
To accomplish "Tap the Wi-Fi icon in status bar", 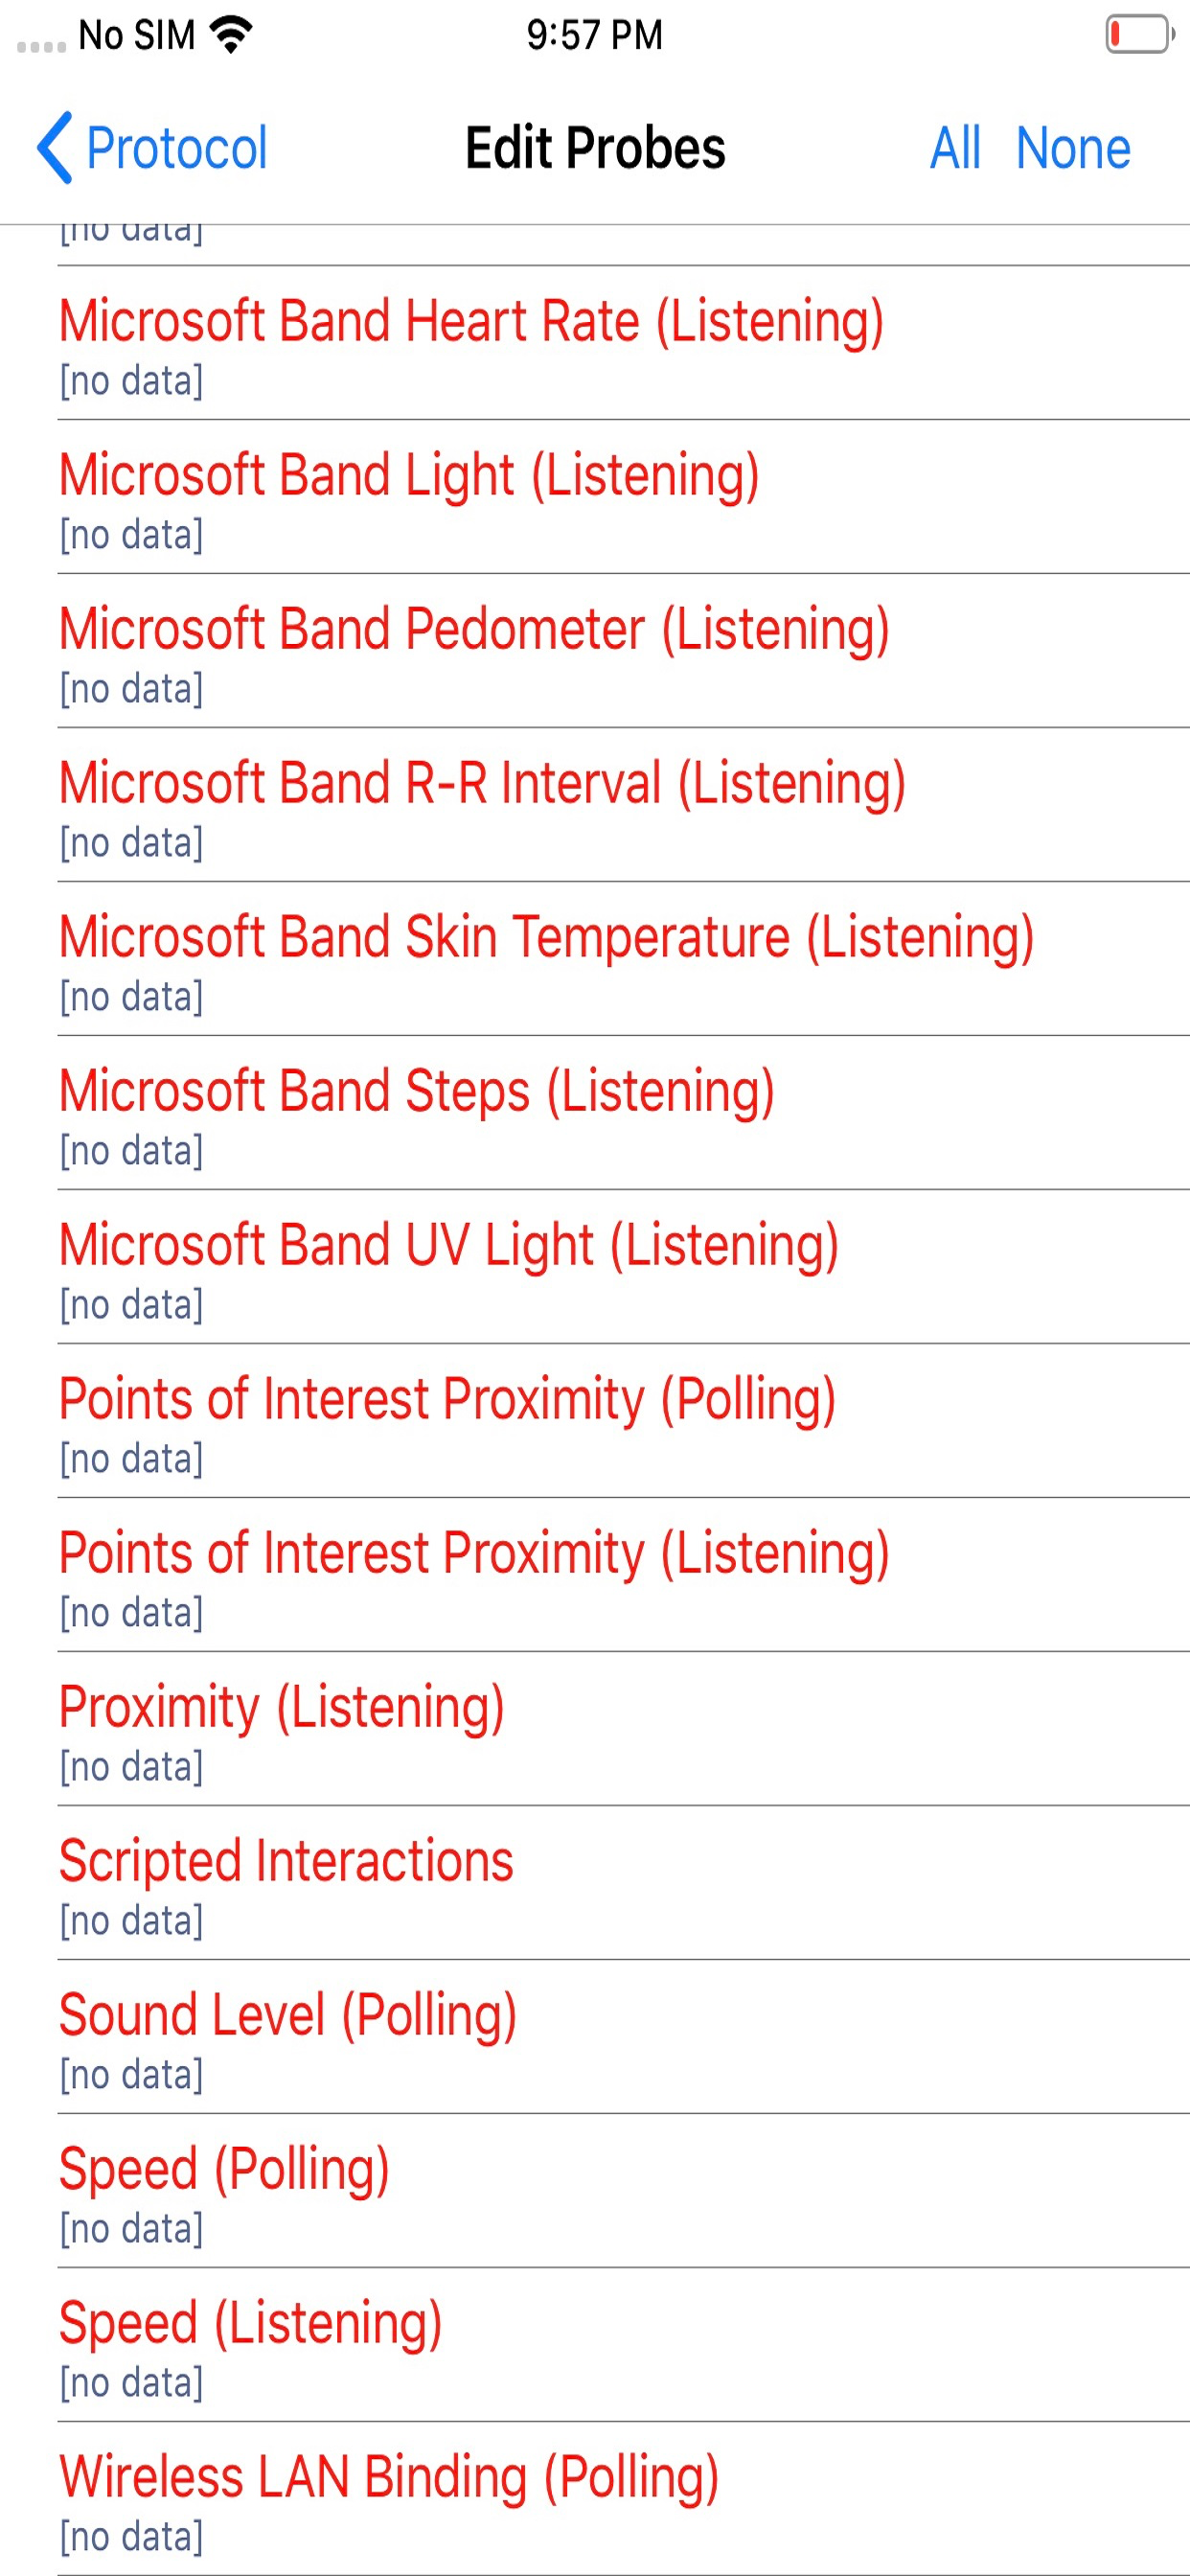I will (x=231, y=34).
